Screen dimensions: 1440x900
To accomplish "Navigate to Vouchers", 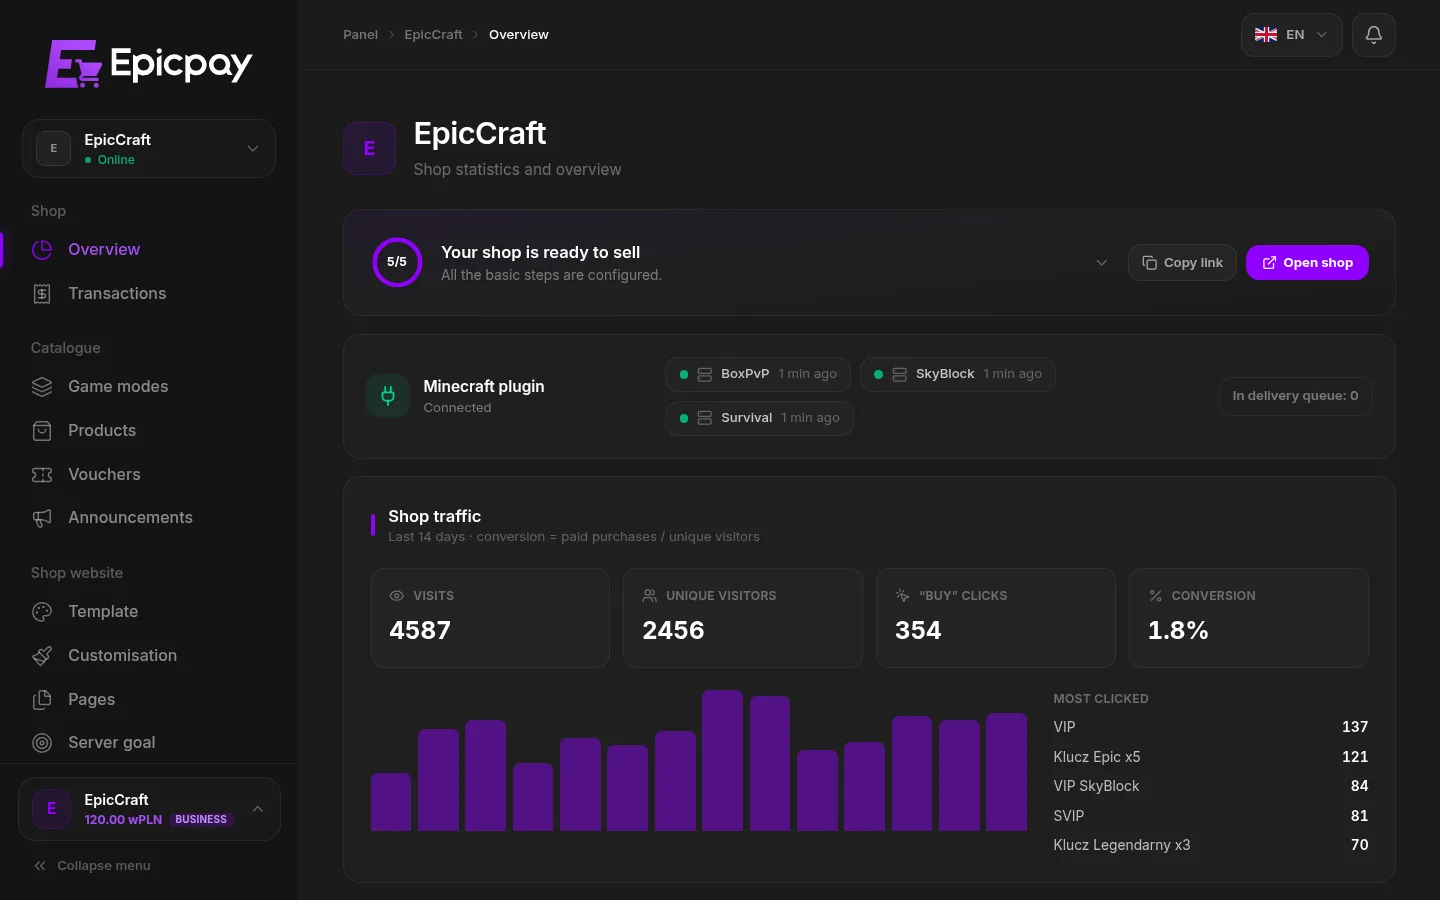I will coord(149,475).
